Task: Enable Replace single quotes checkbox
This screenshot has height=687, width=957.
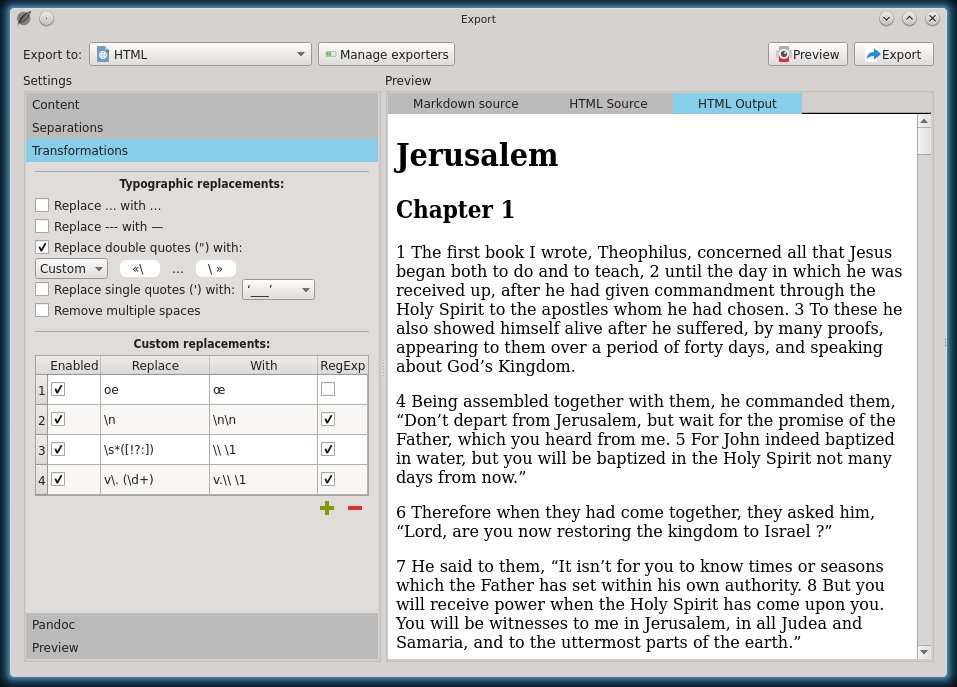Action: (42, 289)
